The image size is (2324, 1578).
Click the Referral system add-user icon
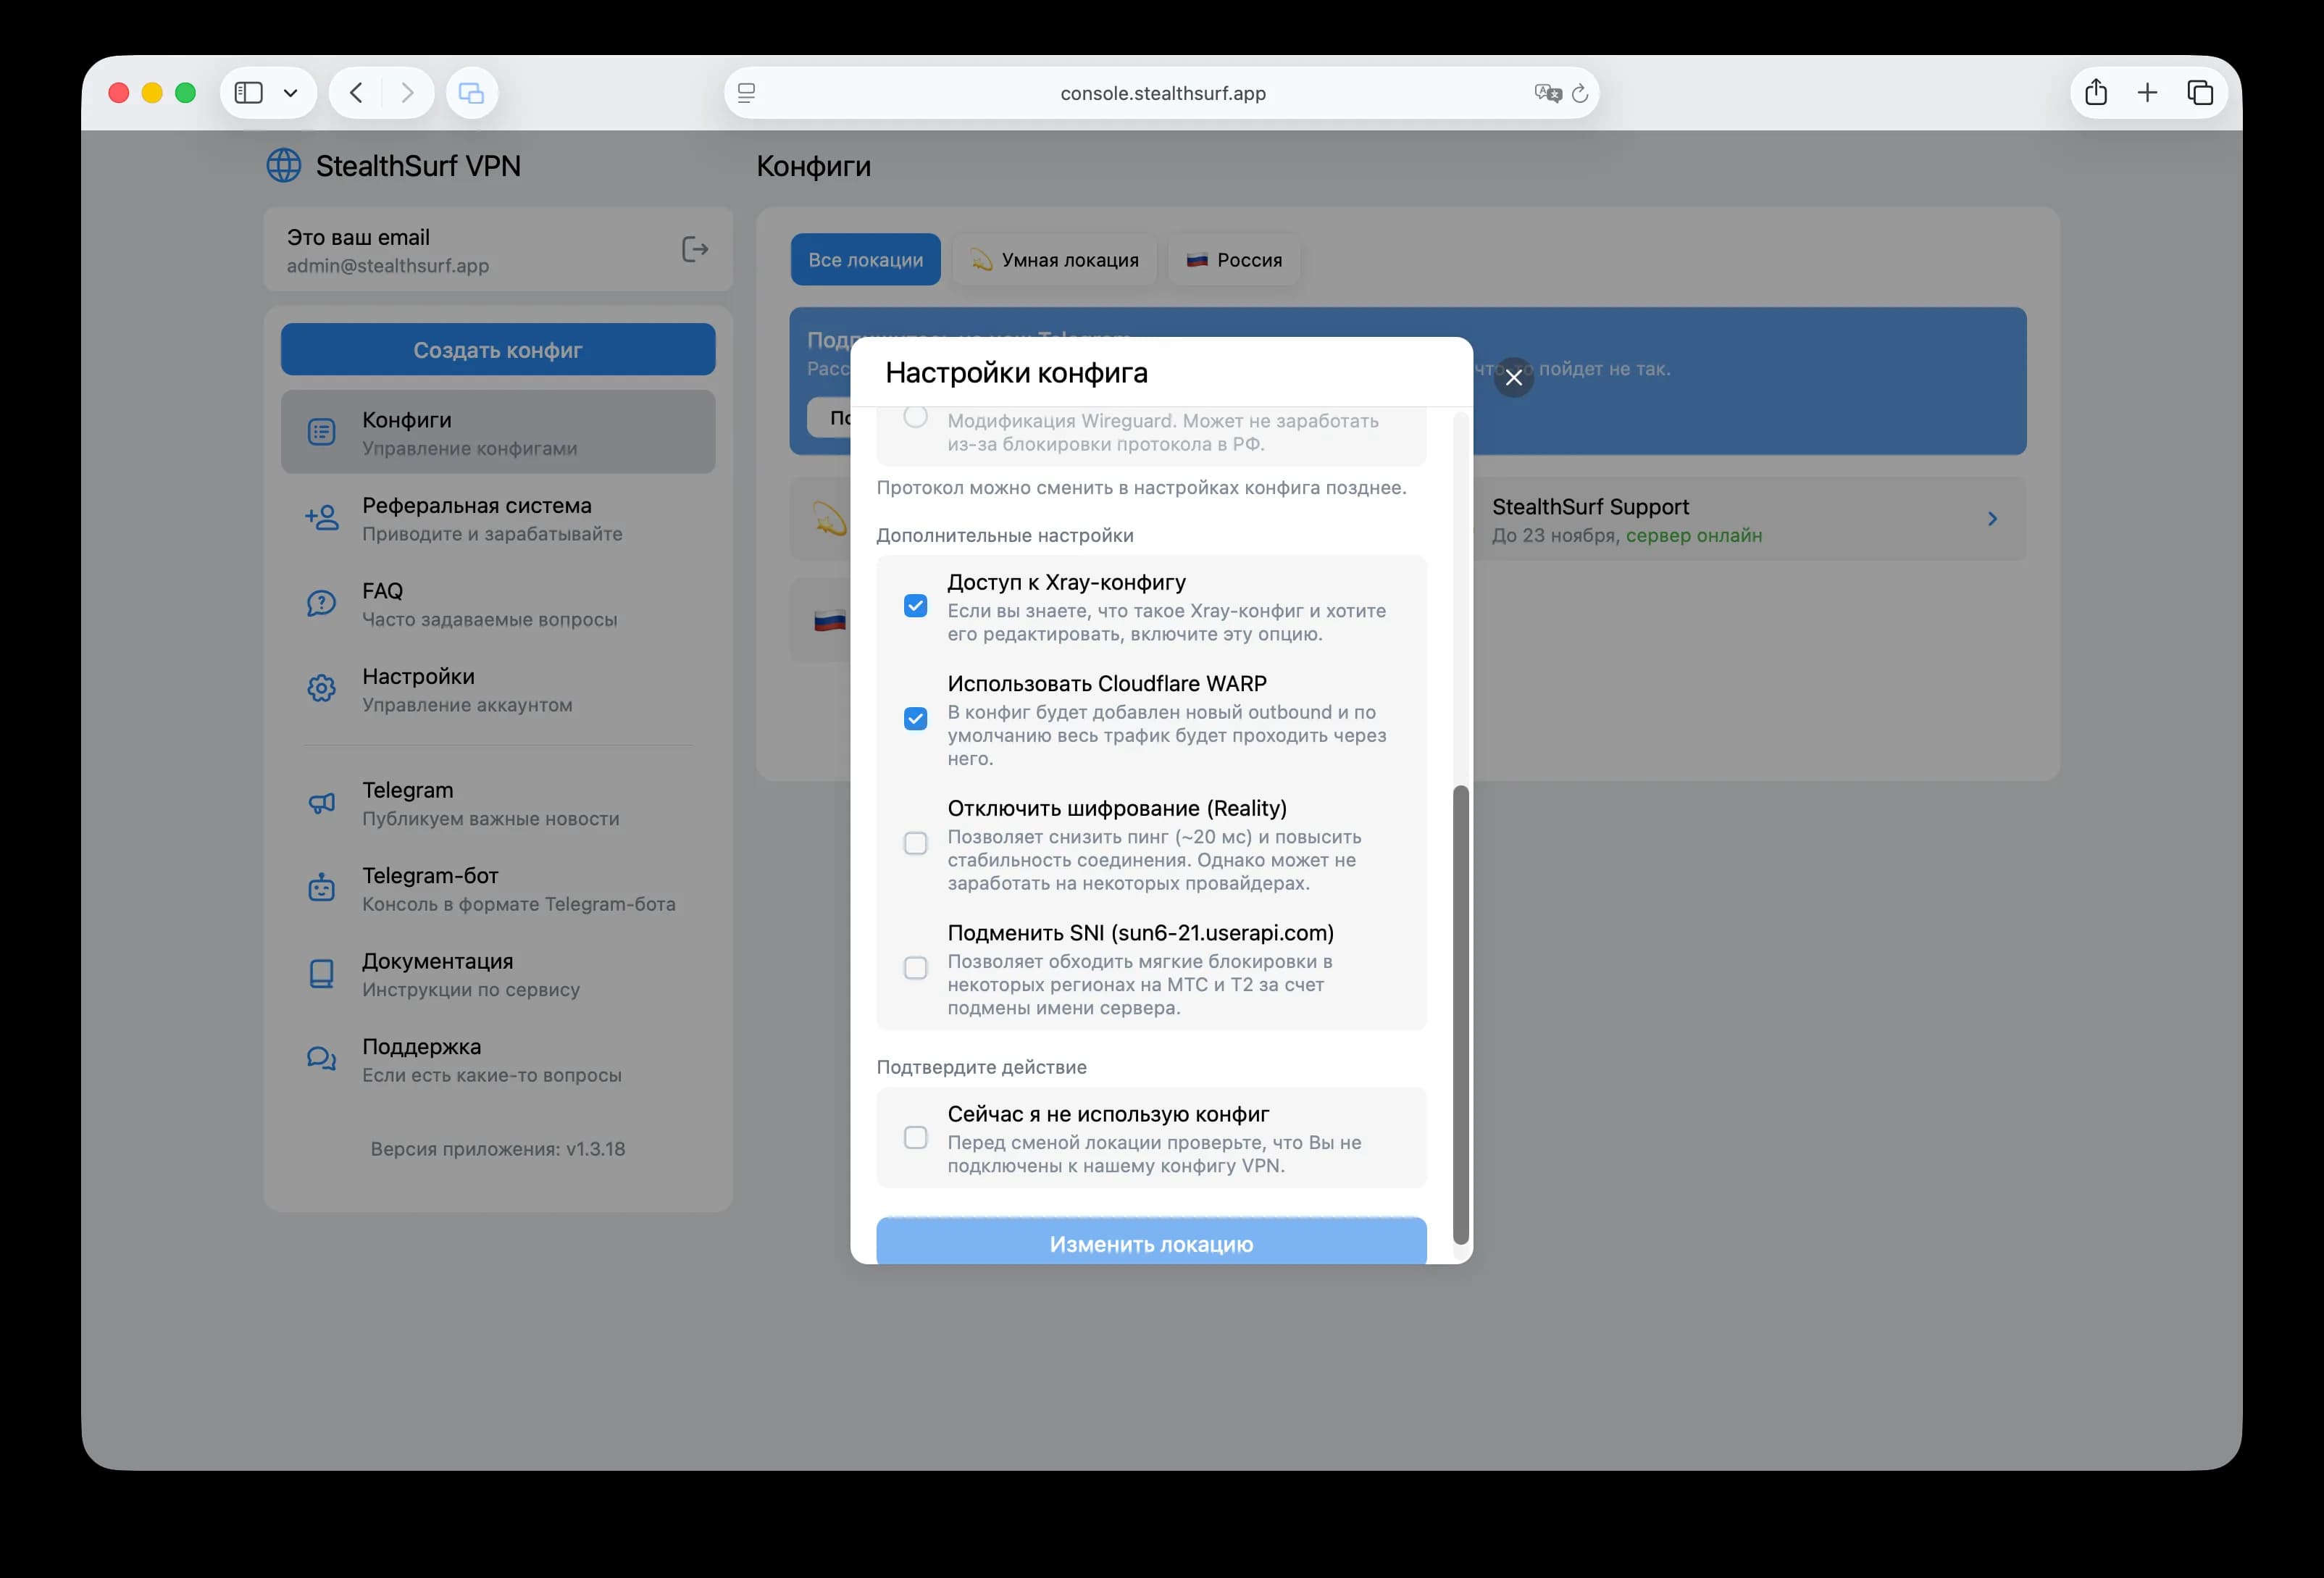321,518
